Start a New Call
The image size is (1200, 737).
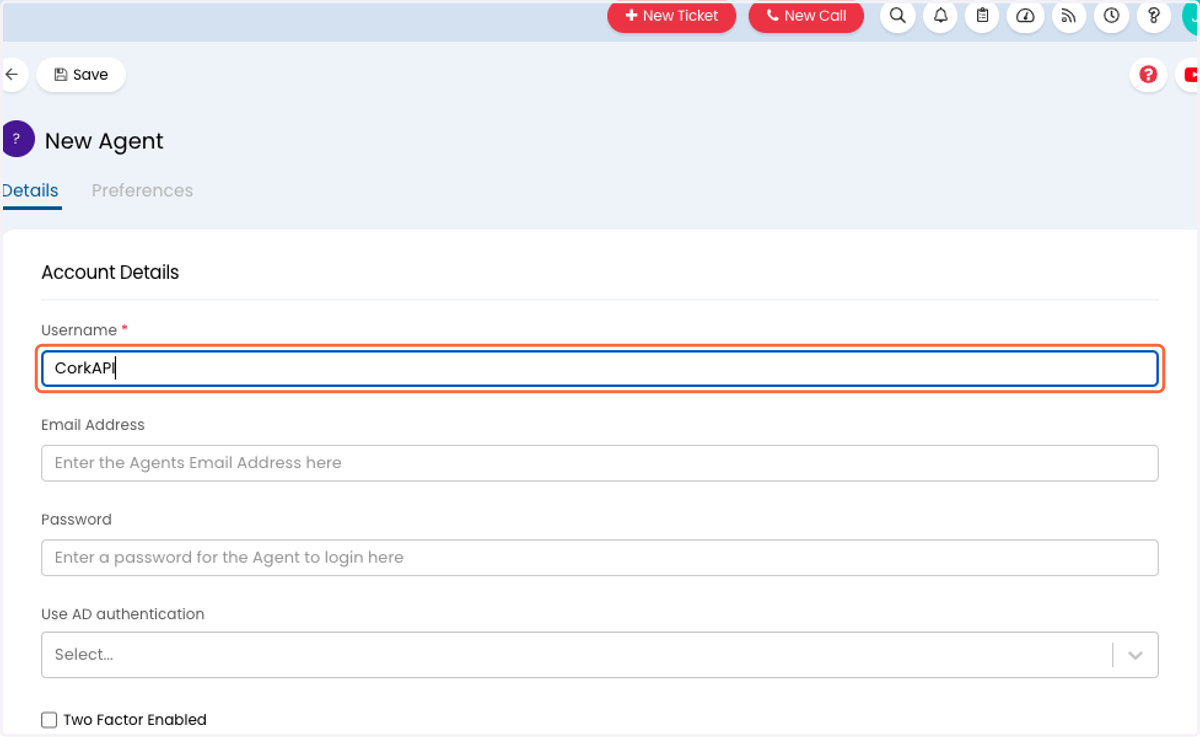(x=806, y=16)
